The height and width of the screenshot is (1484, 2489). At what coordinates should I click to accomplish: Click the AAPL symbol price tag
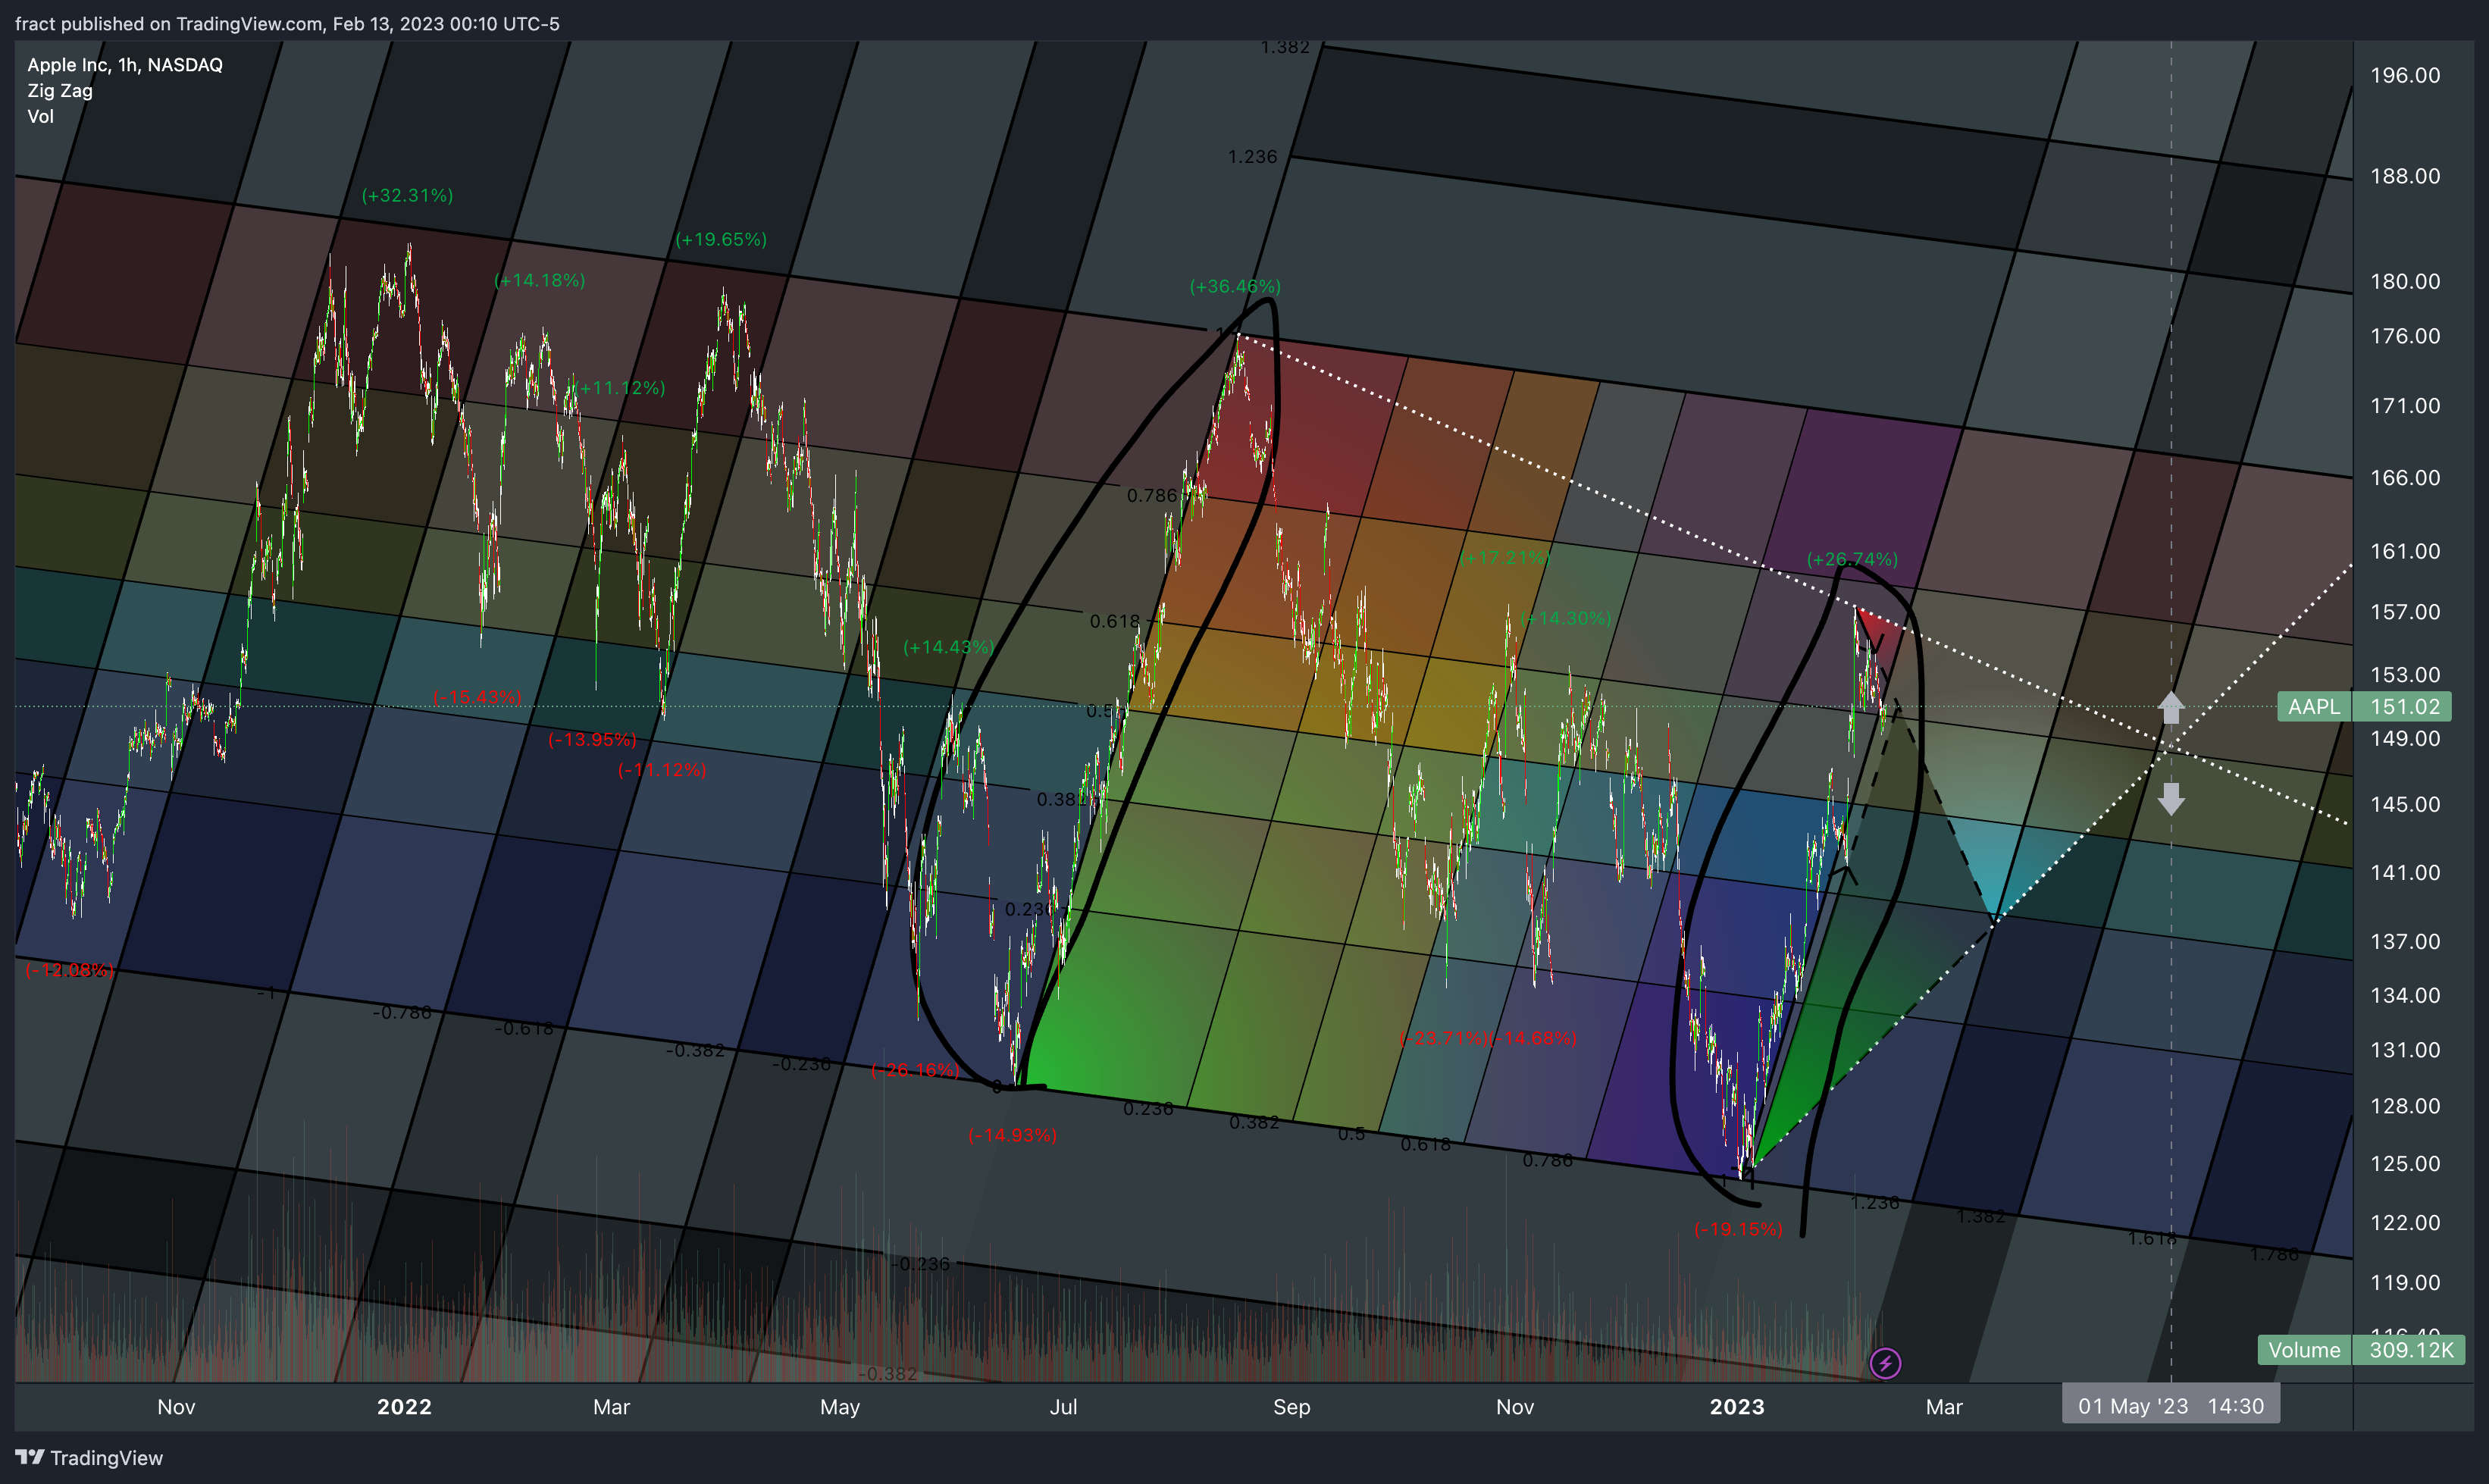(2314, 707)
